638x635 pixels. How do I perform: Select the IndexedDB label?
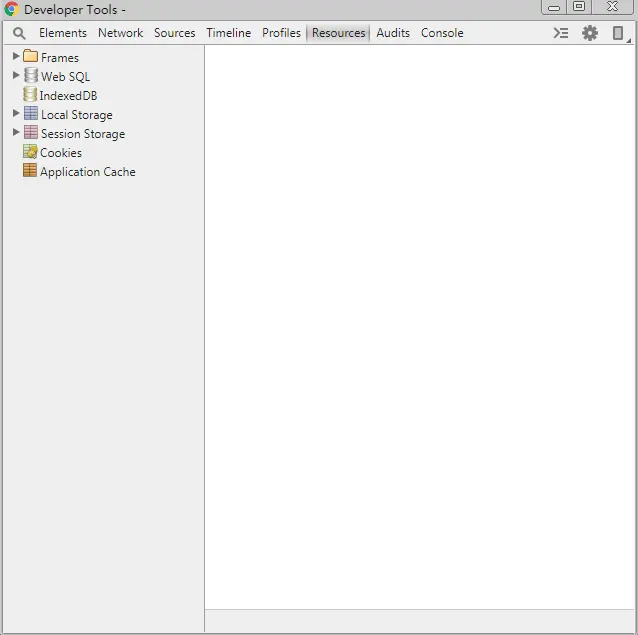point(68,96)
